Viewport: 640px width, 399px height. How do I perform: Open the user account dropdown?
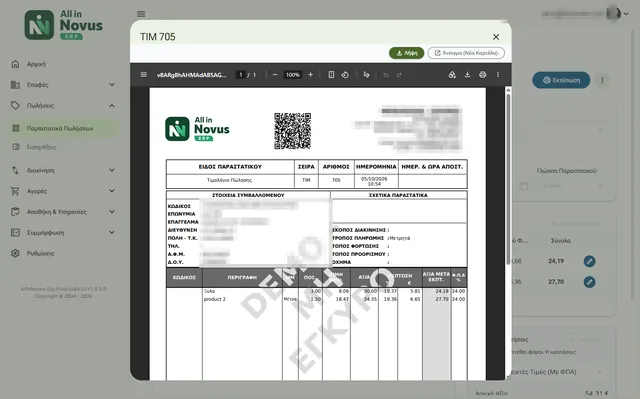626,14
